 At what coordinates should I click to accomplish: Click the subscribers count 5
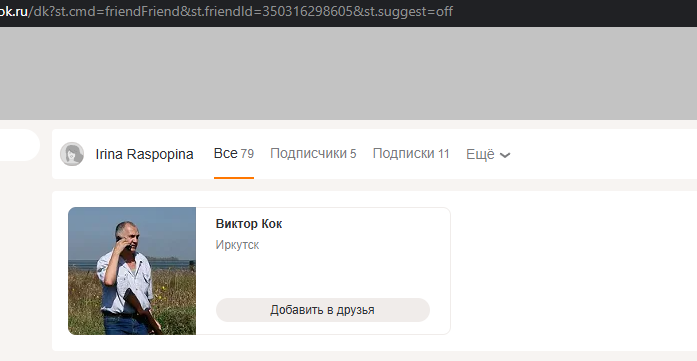pos(353,154)
